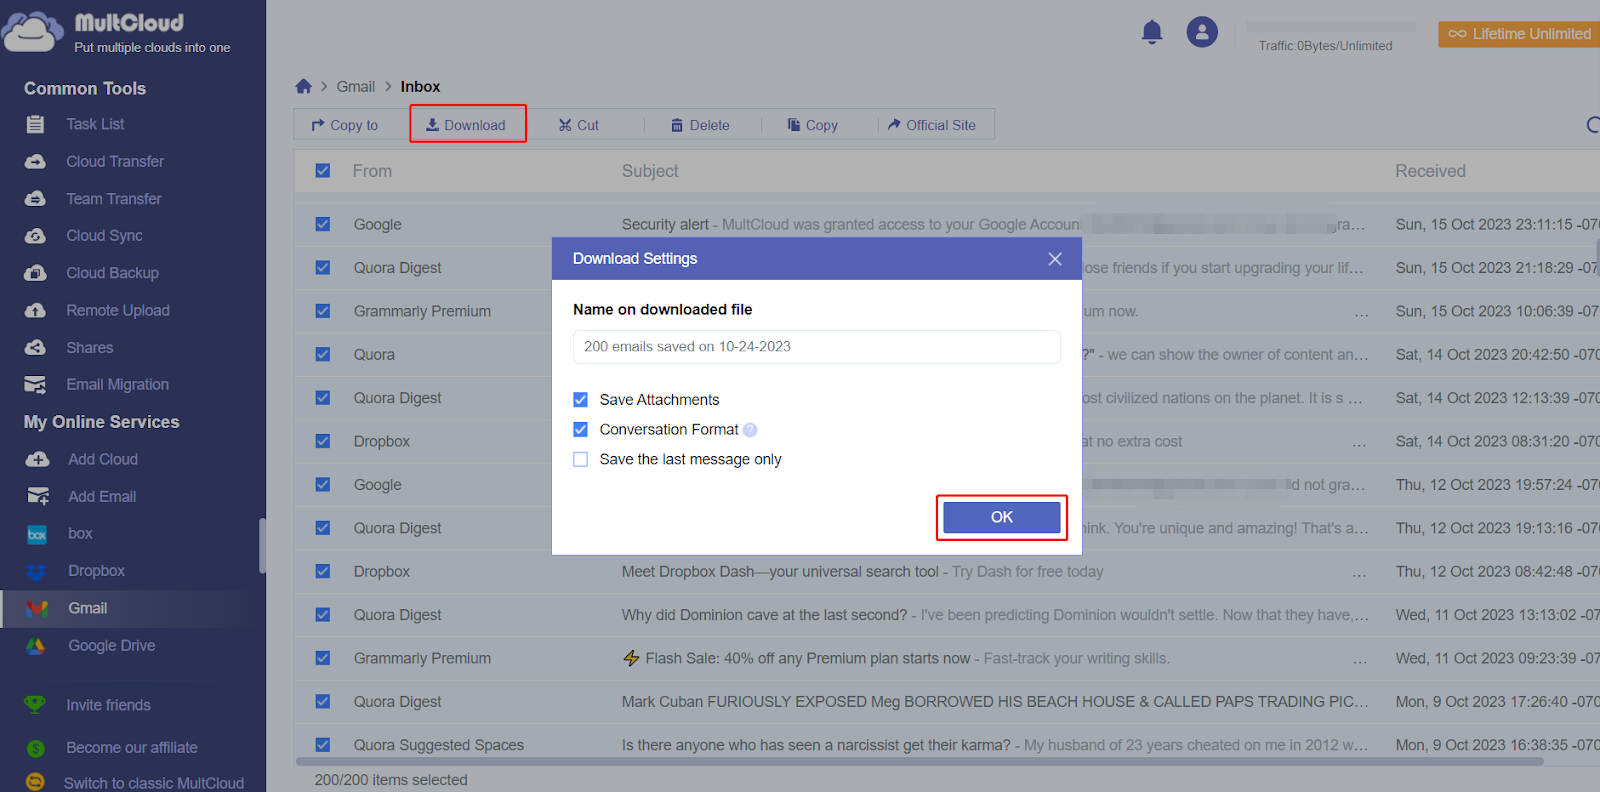The image size is (1600, 792).
Task: Open Cloud Sync tool
Action: (x=104, y=236)
